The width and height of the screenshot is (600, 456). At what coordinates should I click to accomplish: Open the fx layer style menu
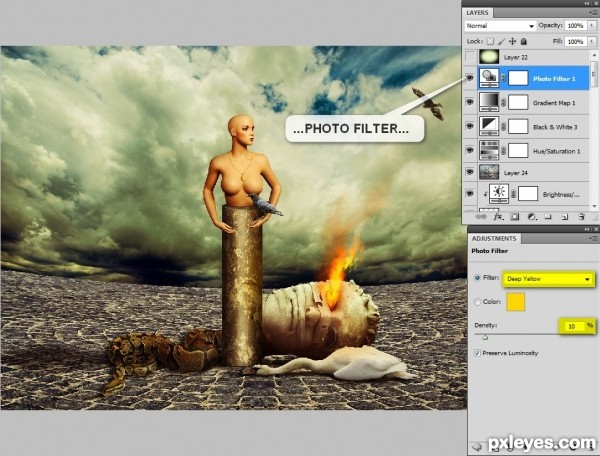498,217
